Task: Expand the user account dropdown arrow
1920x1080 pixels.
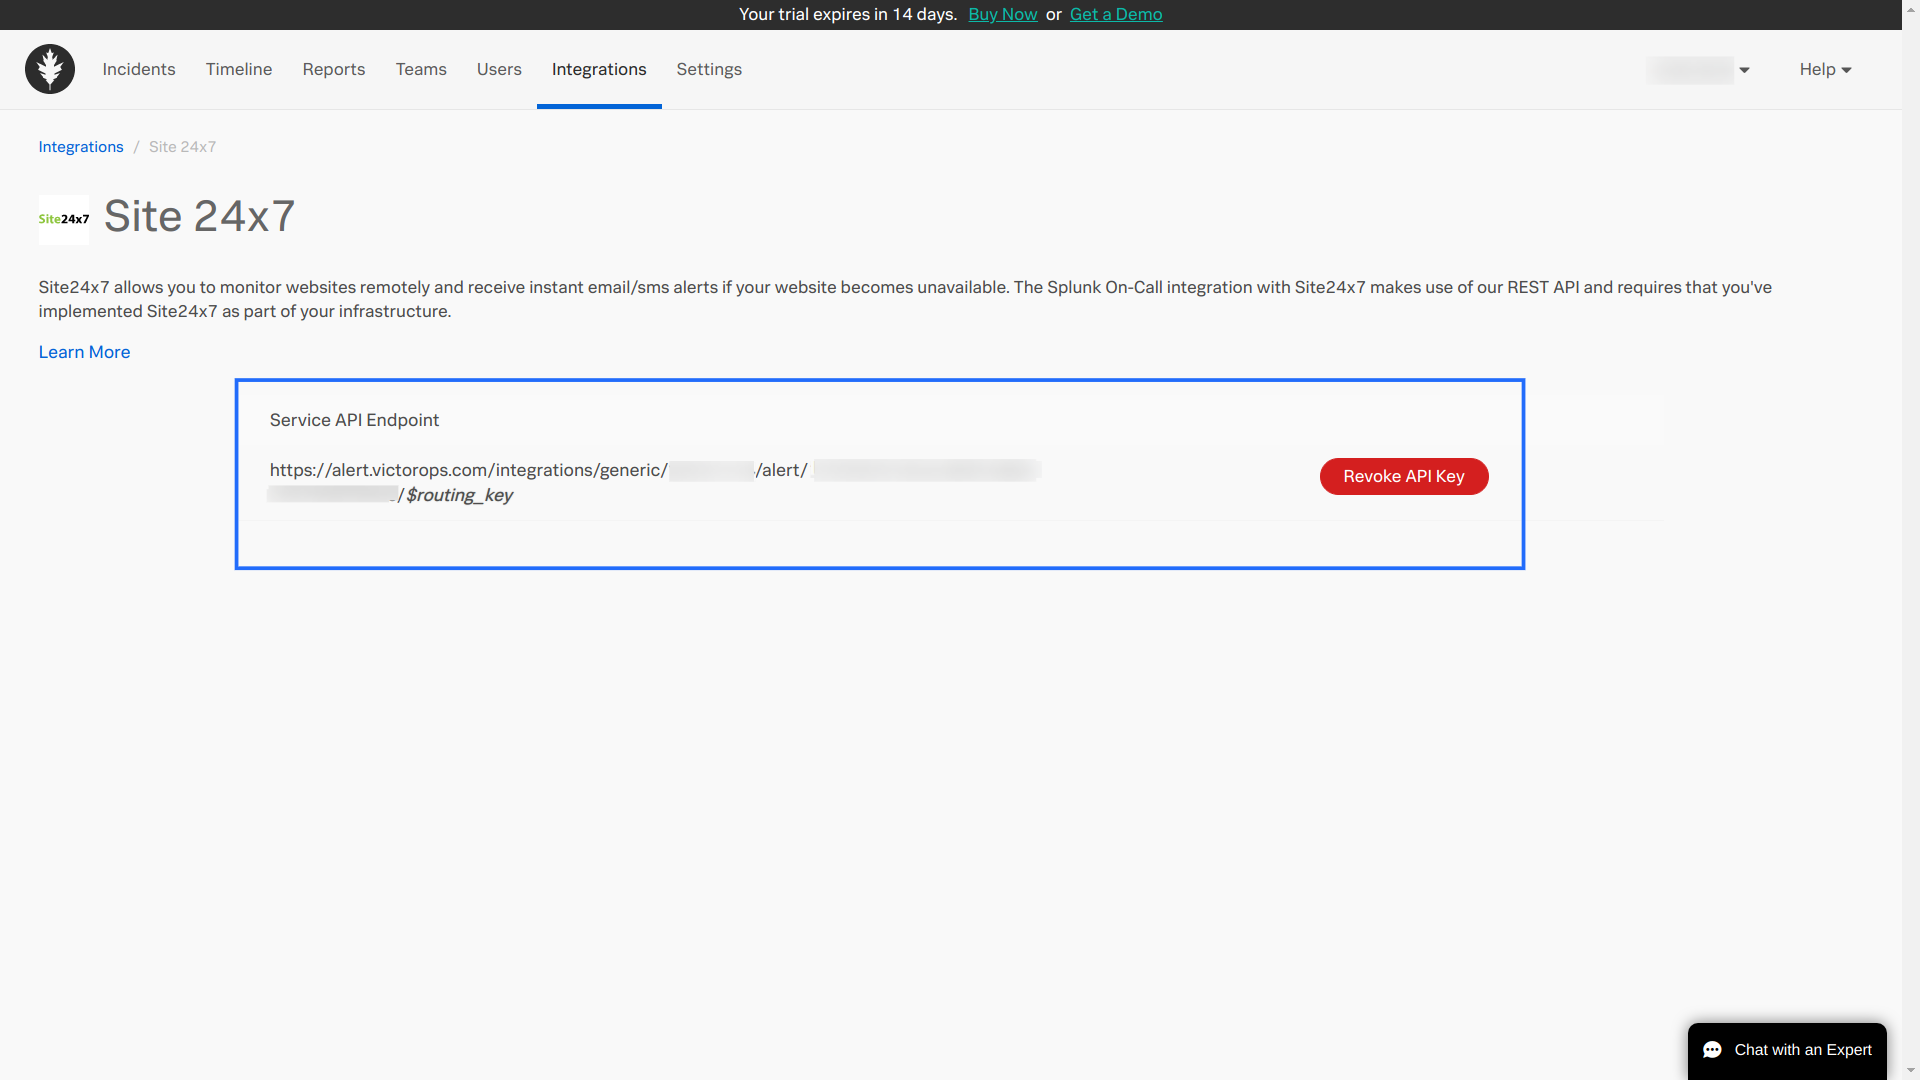Action: point(1744,70)
